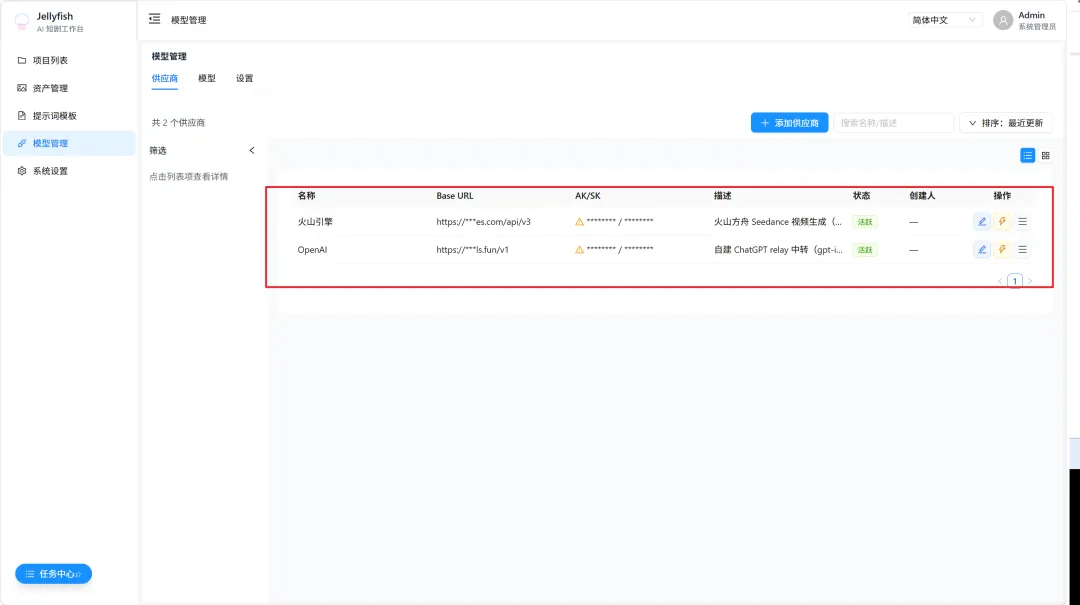Click the next page arrow
This screenshot has width=1080, height=605.
(x=1030, y=281)
